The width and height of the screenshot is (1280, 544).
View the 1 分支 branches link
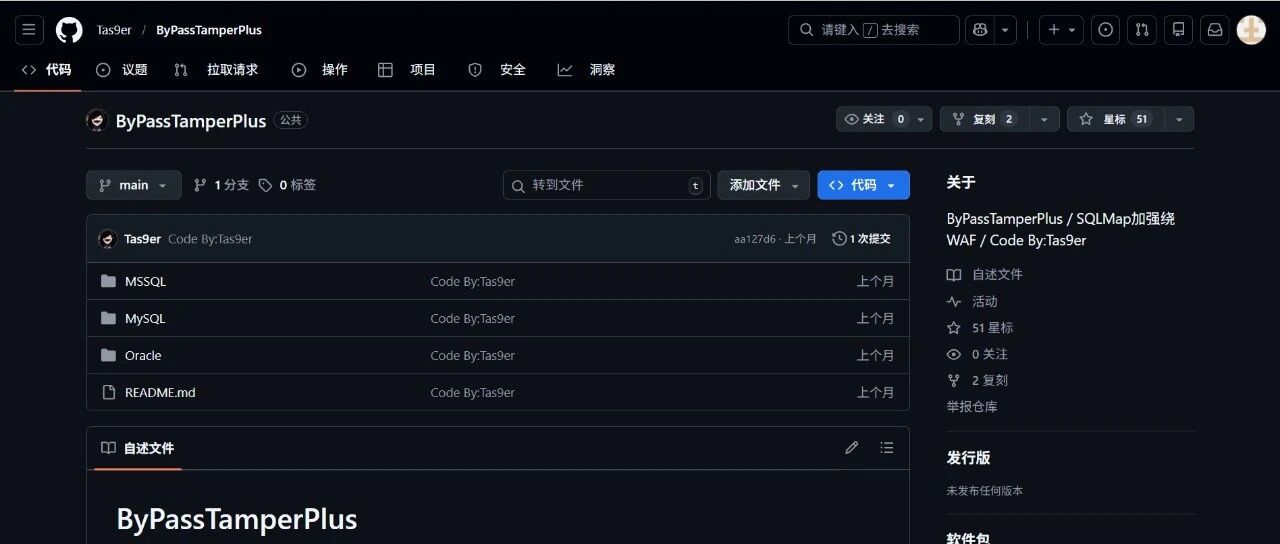[x=221, y=185]
